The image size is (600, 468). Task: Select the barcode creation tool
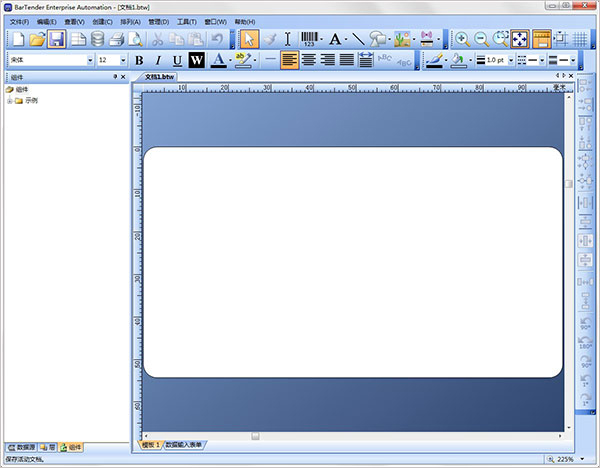pyautogui.click(x=313, y=39)
